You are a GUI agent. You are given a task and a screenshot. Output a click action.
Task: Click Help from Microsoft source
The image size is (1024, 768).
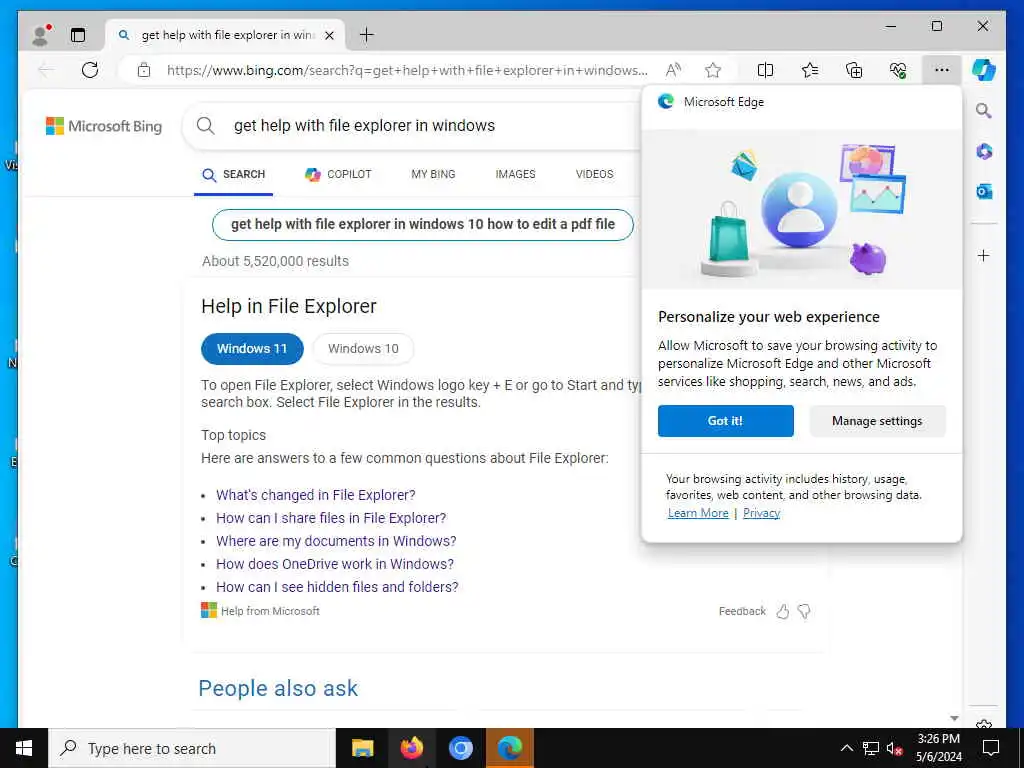pyautogui.click(x=261, y=611)
